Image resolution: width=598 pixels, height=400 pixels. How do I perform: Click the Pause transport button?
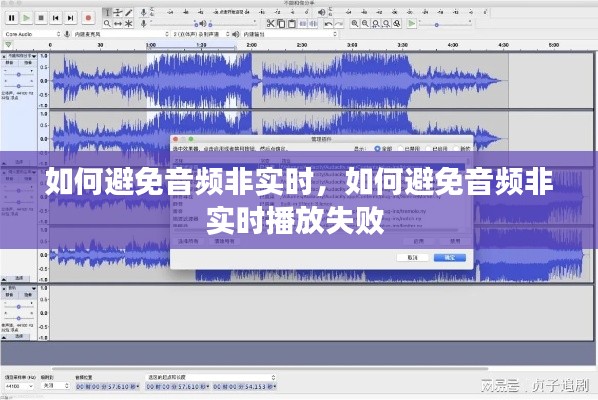[11, 18]
